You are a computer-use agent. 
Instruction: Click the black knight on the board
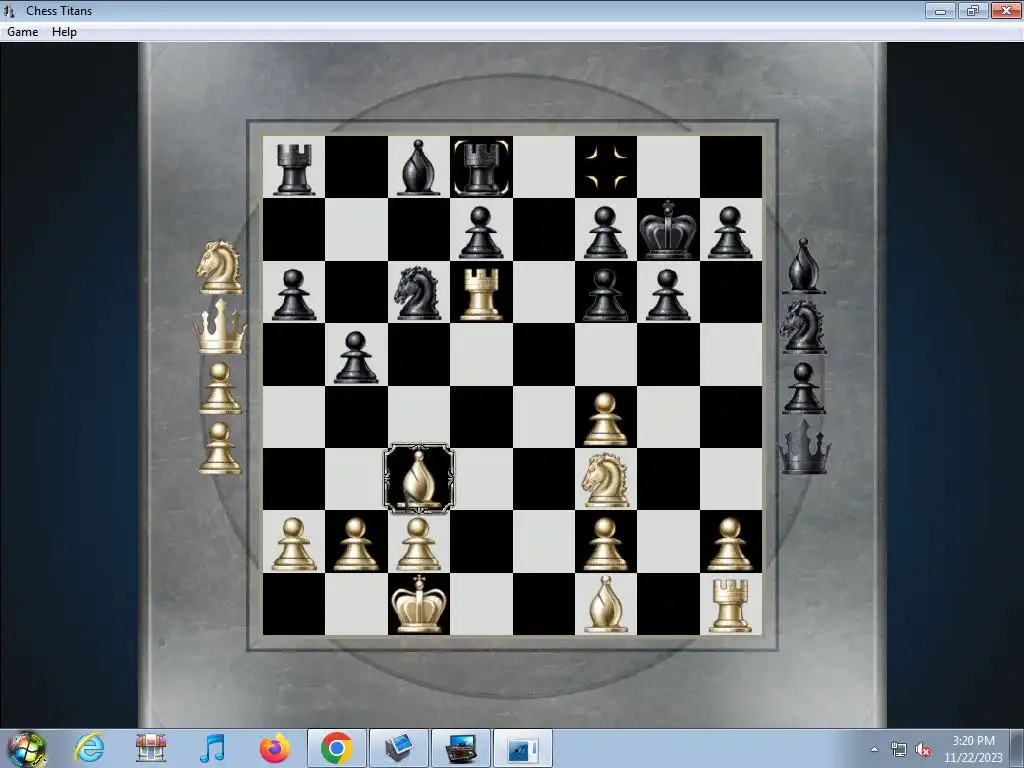[x=417, y=293]
